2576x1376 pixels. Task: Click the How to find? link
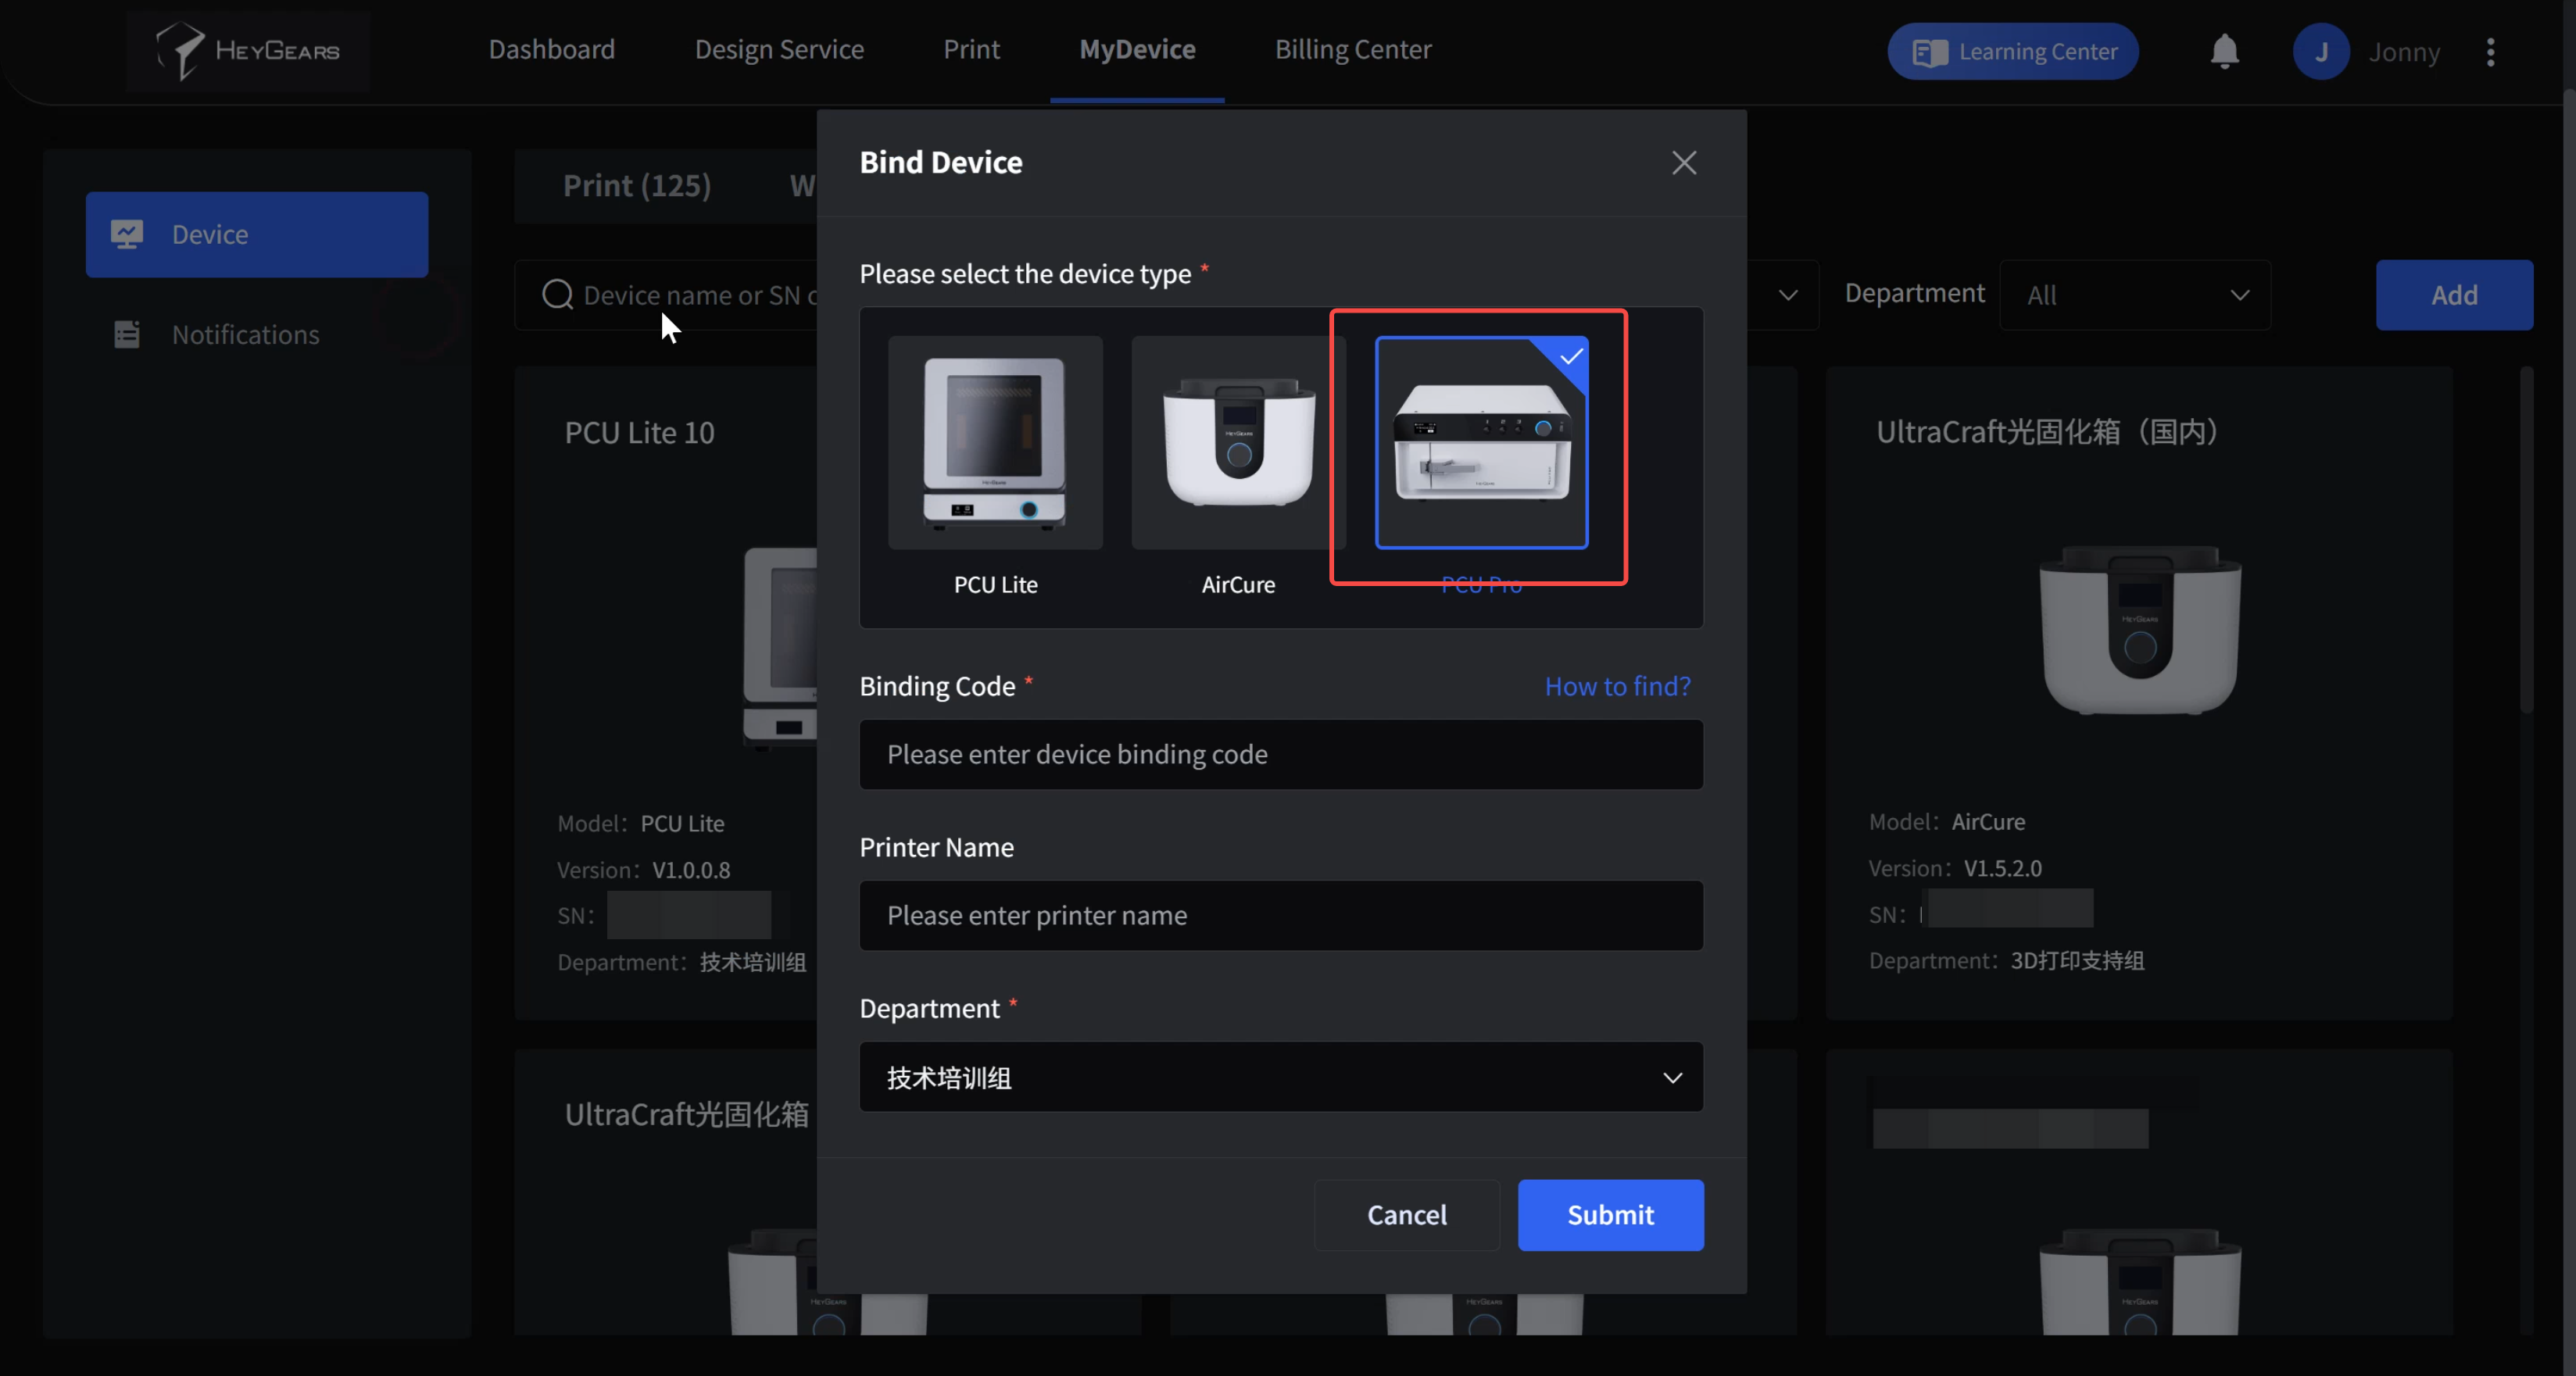(1617, 686)
